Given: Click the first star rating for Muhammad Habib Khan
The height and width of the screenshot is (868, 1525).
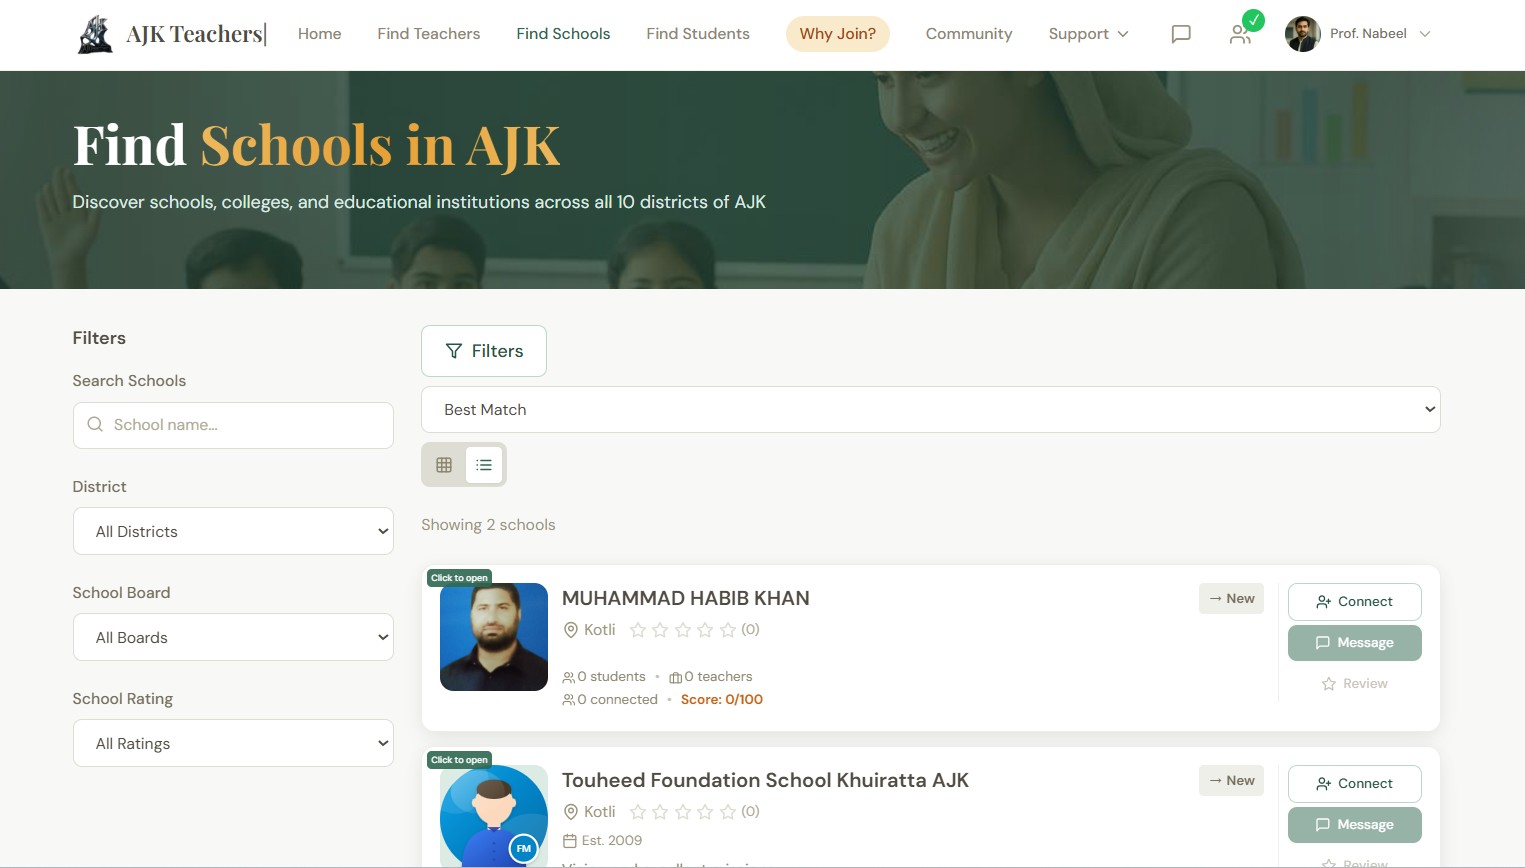Looking at the screenshot, I should coord(638,630).
